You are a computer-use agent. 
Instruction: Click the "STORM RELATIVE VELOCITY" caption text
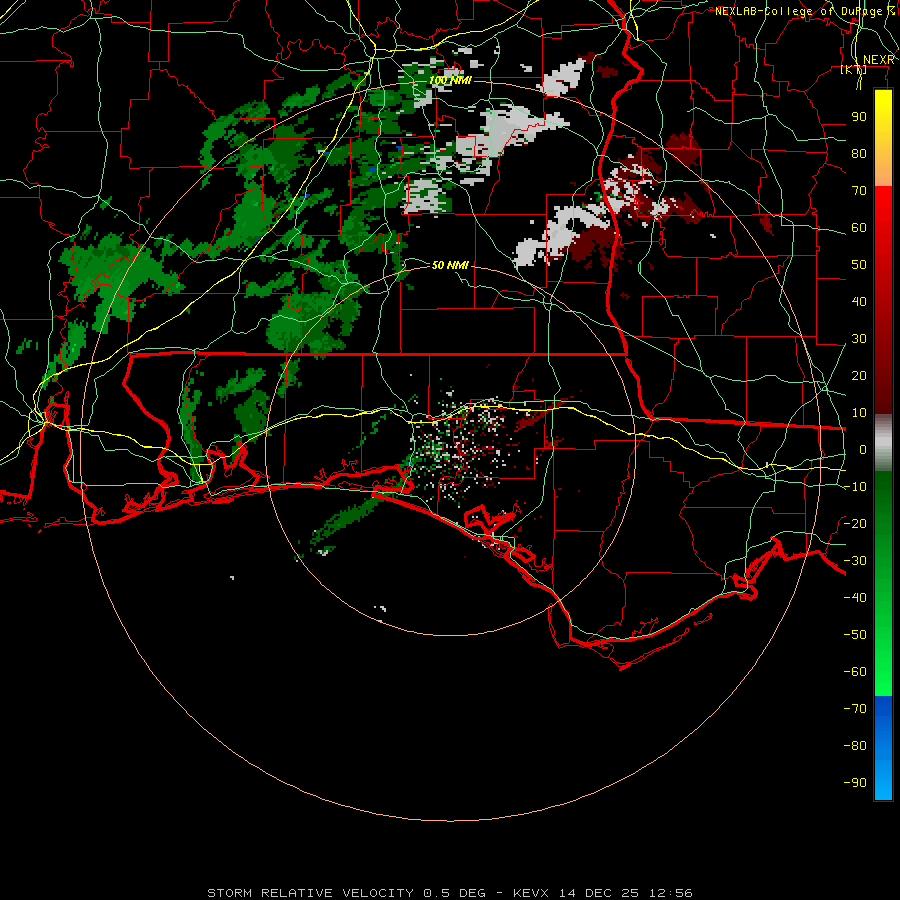click(310, 893)
